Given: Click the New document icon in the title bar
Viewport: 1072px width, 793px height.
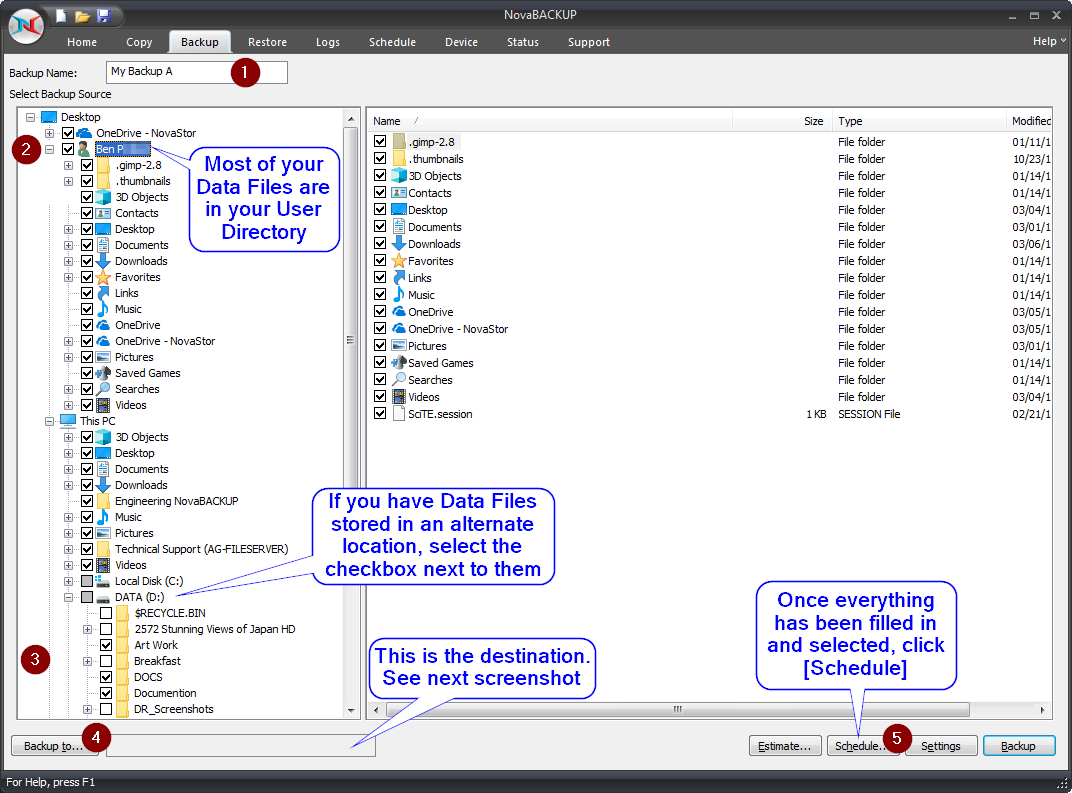Looking at the screenshot, I should coord(62,16).
